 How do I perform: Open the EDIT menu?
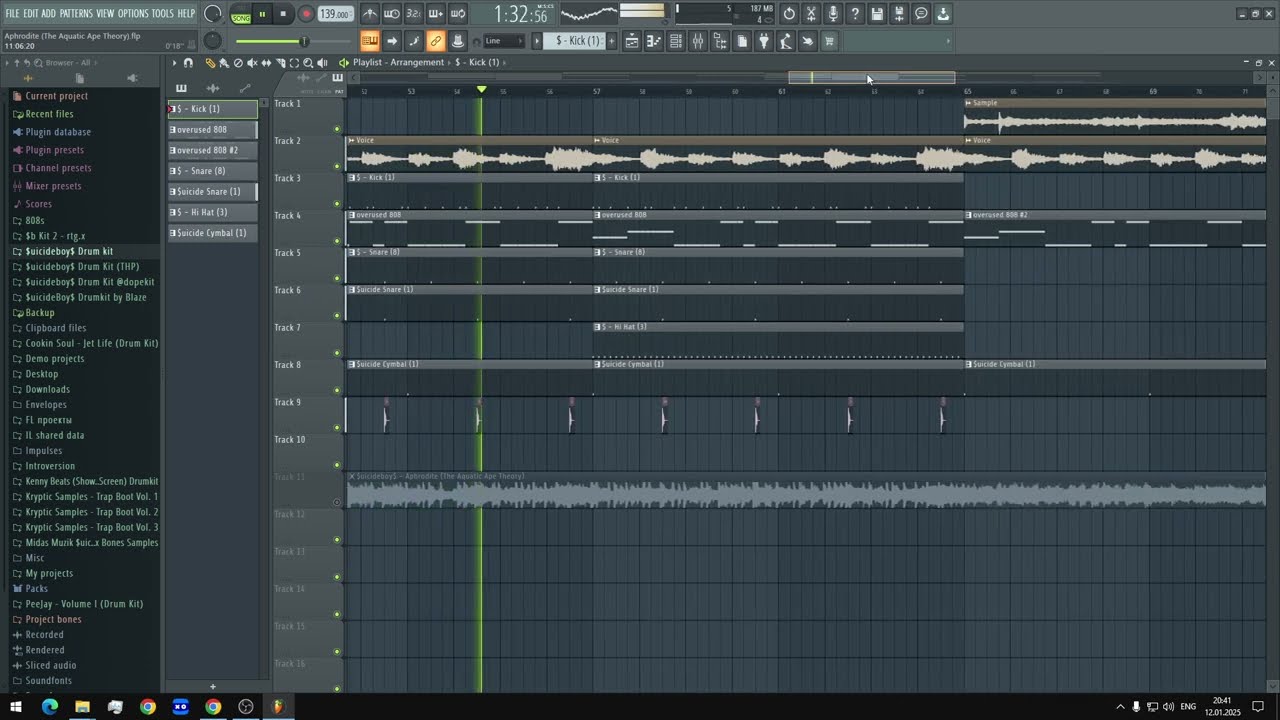pyautogui.click(x=31, y=14)
